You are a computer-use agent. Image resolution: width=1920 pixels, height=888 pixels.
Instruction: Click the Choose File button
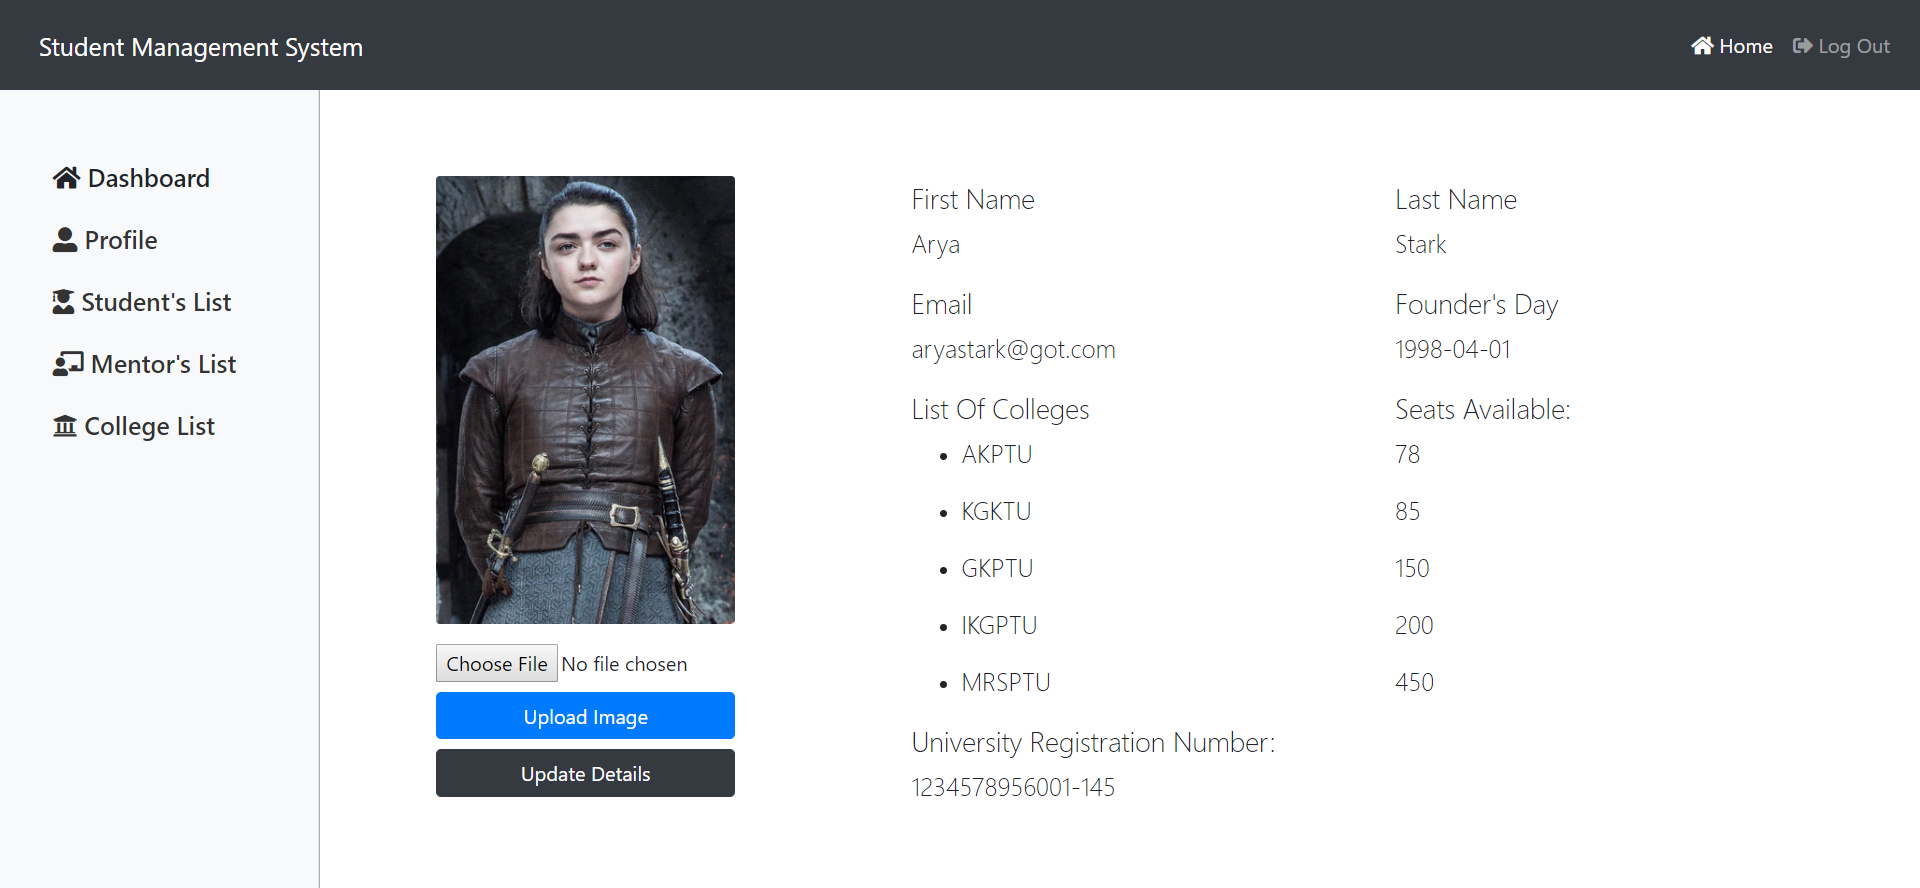pyautogui.click(x=497, y=663)
